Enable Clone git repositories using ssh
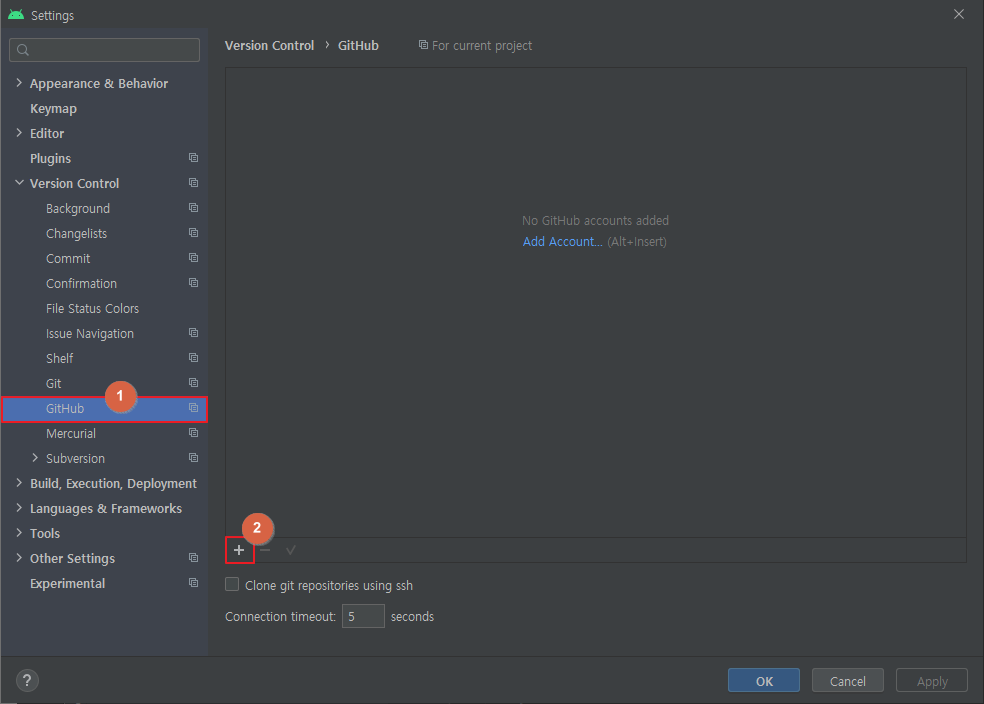984x704 pixels. pos(232,585)
